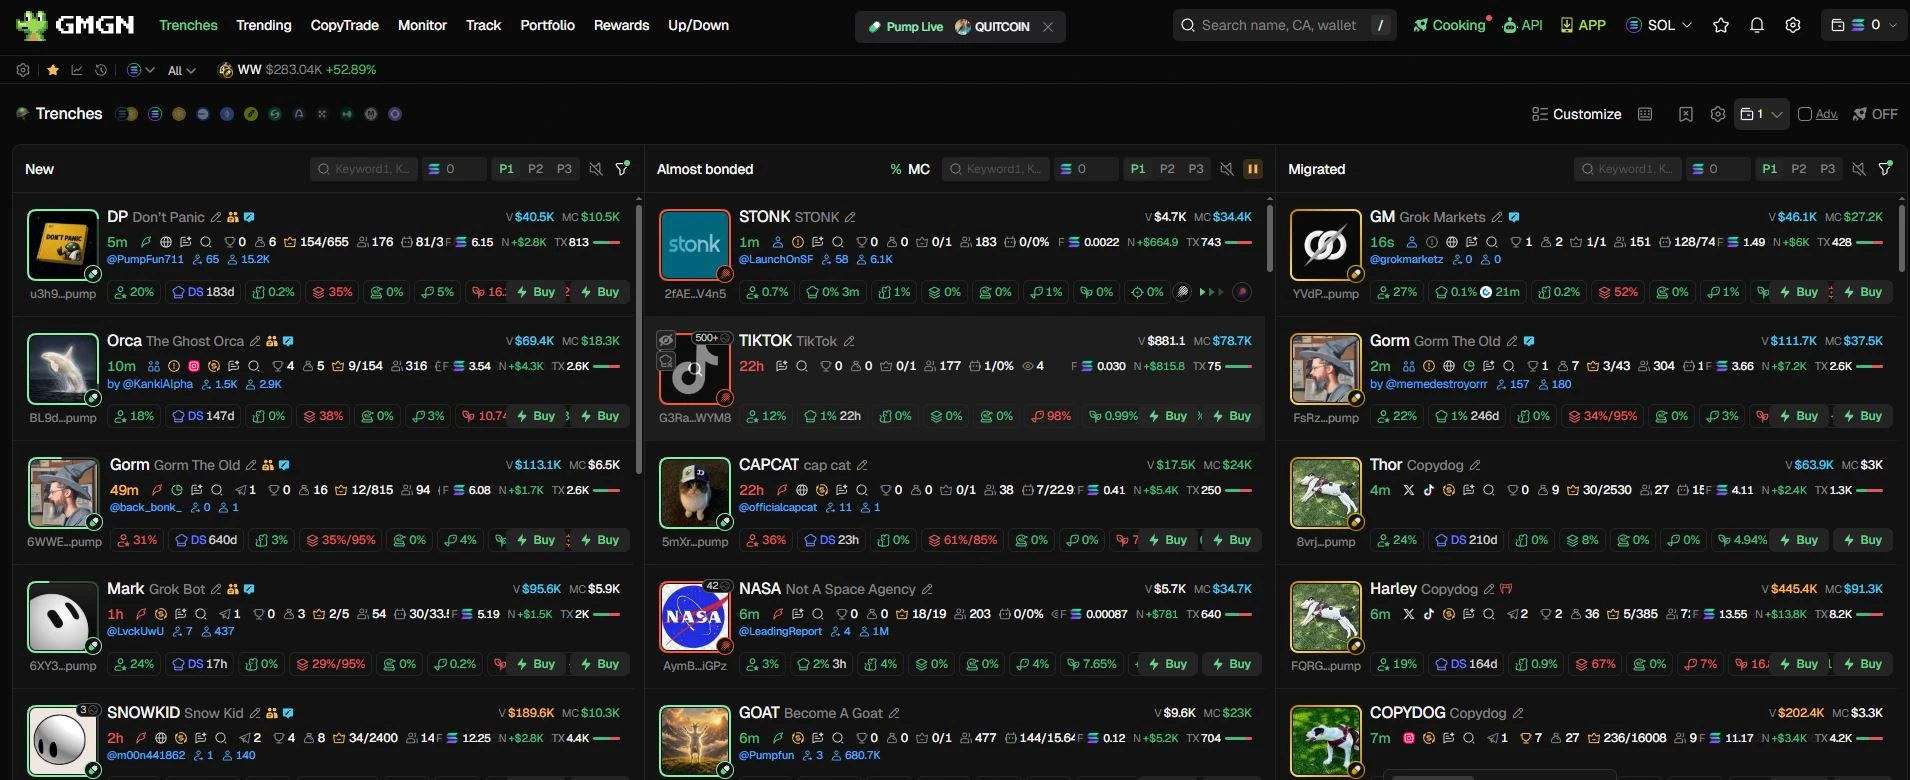Open the chart icon in the ticker bar
This screenshot has width=1910, height=780.
coord(77,70)
